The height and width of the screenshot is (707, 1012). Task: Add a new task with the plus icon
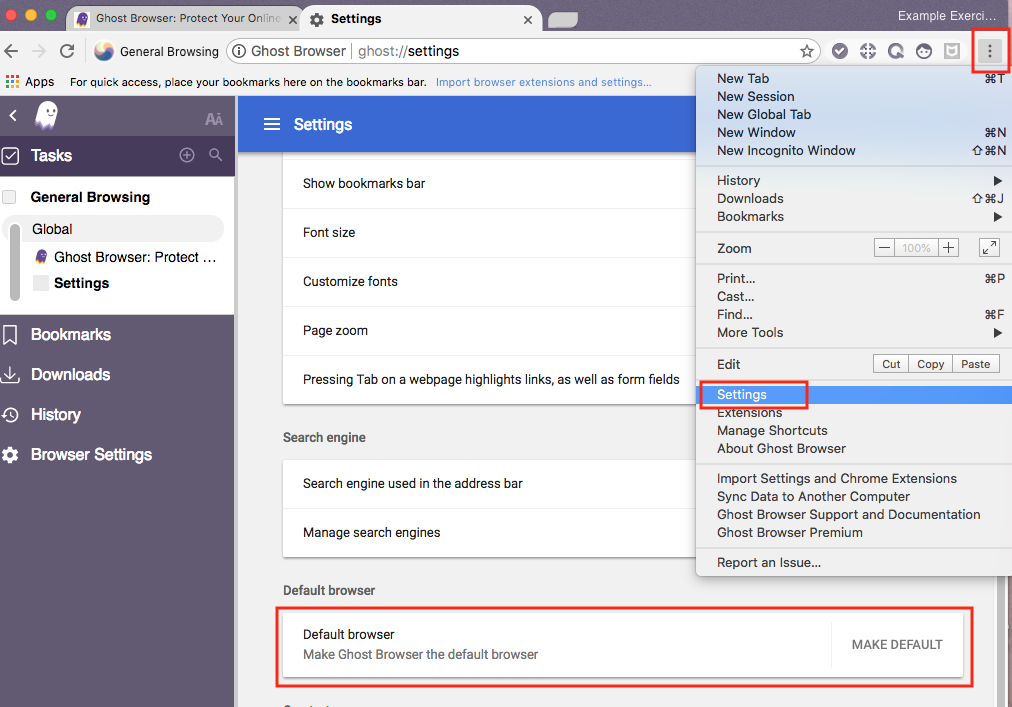point(187,155)
